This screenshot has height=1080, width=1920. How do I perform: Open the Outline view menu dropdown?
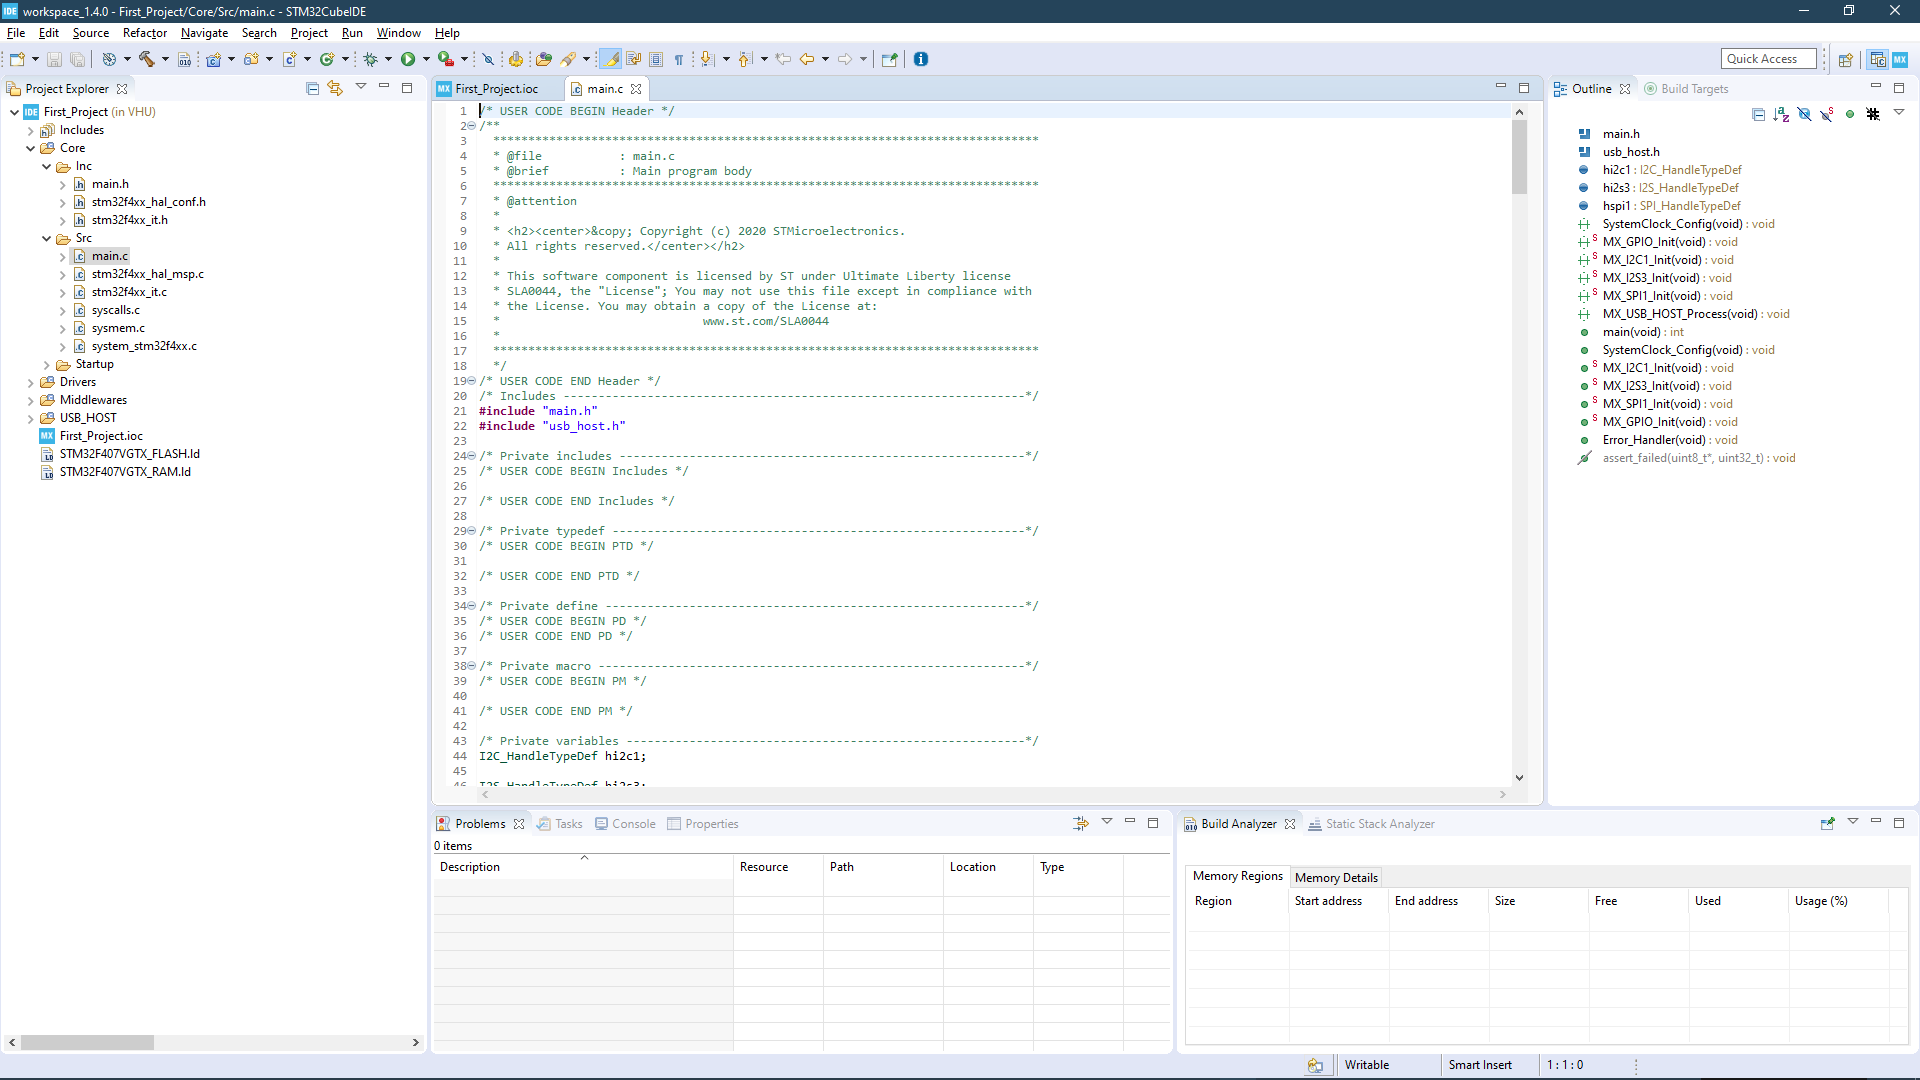pos(1901,114)
